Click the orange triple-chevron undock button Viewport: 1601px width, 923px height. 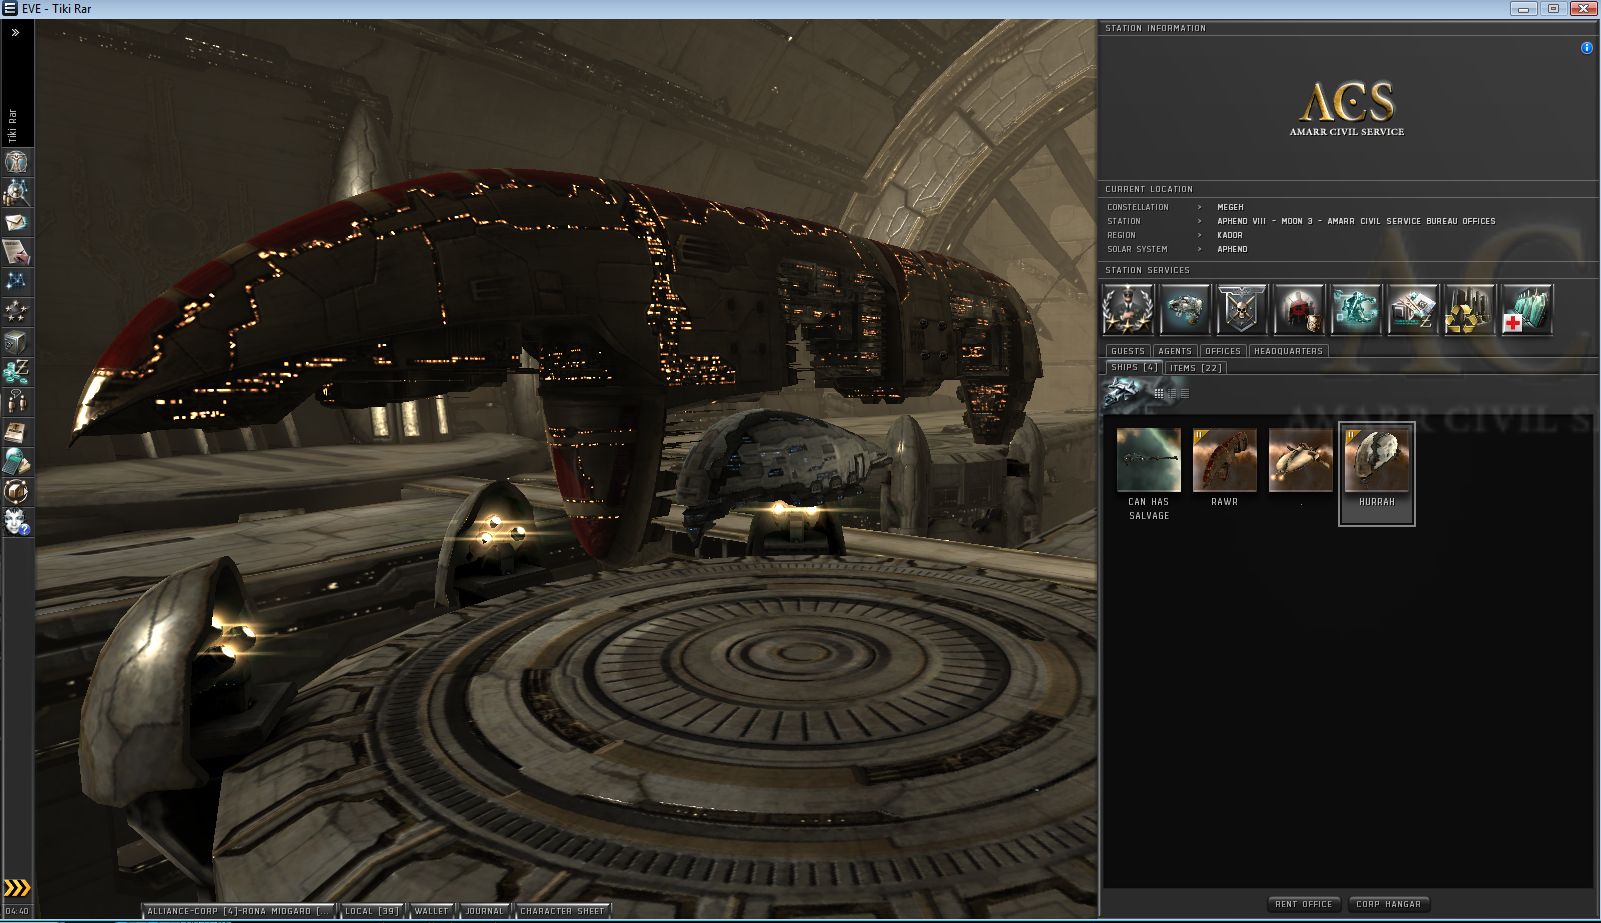[17, 888]
